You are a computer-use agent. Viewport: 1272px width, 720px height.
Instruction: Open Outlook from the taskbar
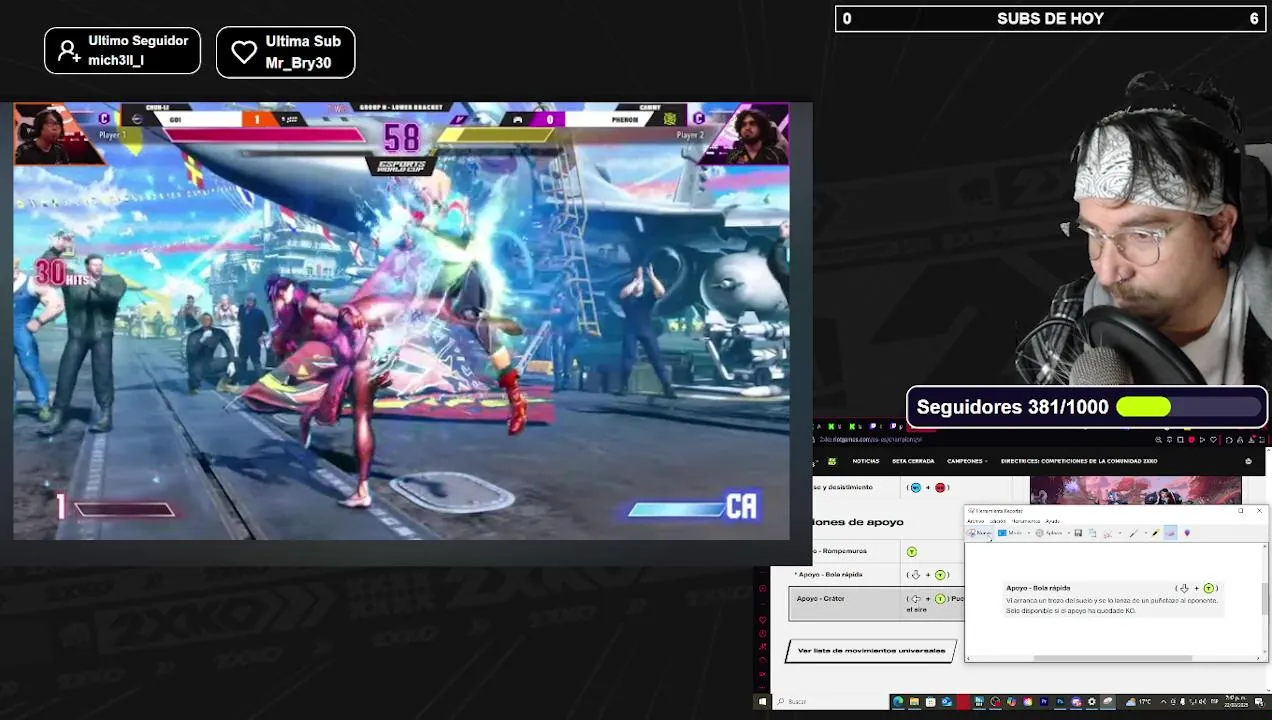tap(946, 702)
